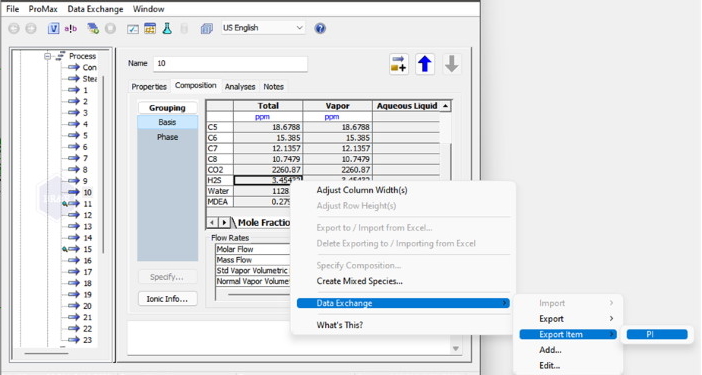The width and height of the screenshot is (702, 375).
Task: Click the tree panel vertical scrollbar
Action: pyautogui.click(x=104, y=166)
